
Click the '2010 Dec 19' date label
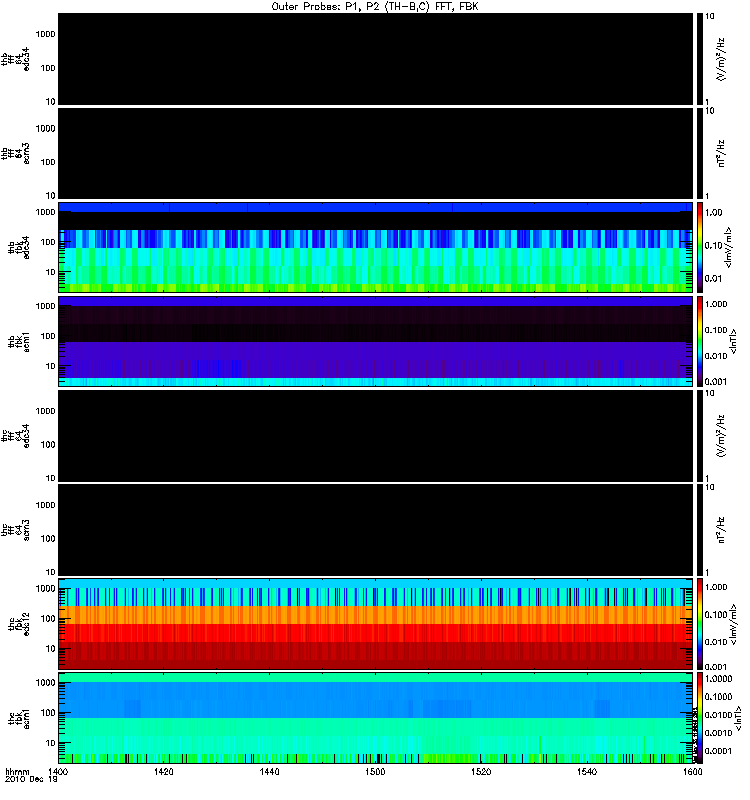(x=31, y=780)
